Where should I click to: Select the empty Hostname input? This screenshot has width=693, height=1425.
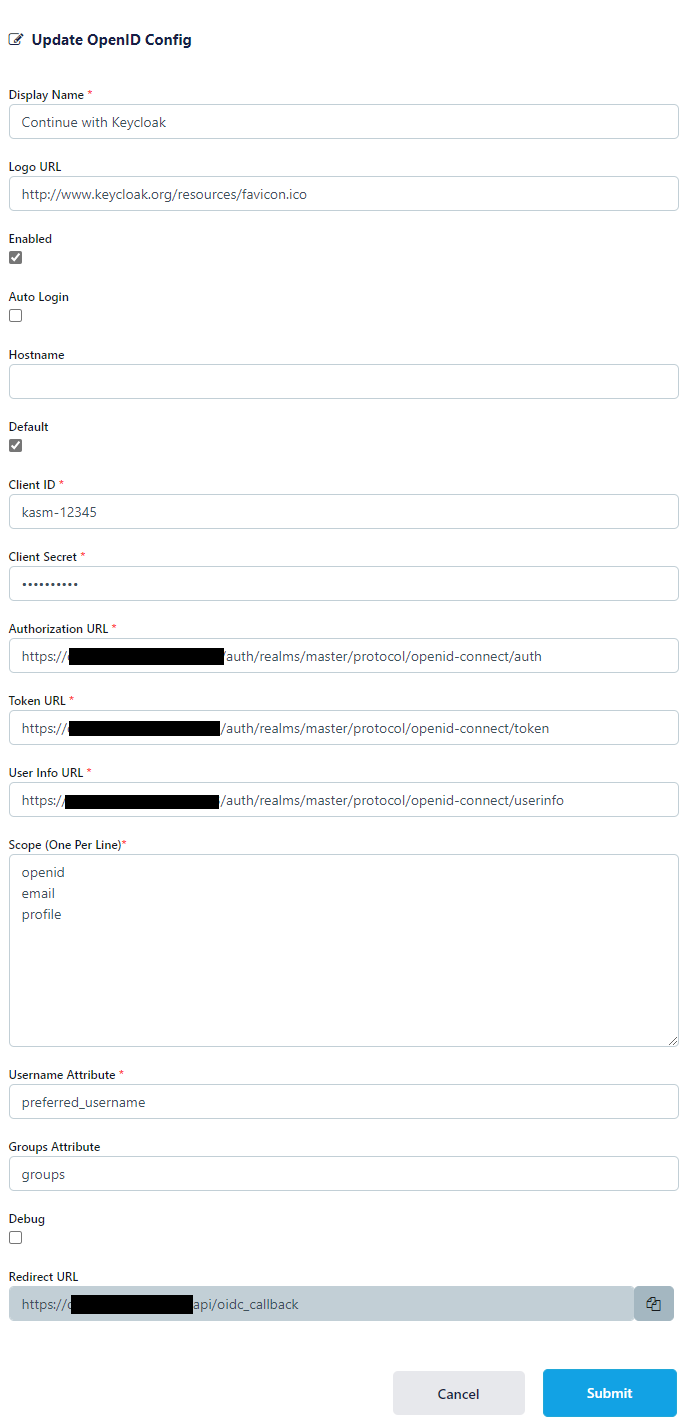pyautogui.click(x=344, y=382)
